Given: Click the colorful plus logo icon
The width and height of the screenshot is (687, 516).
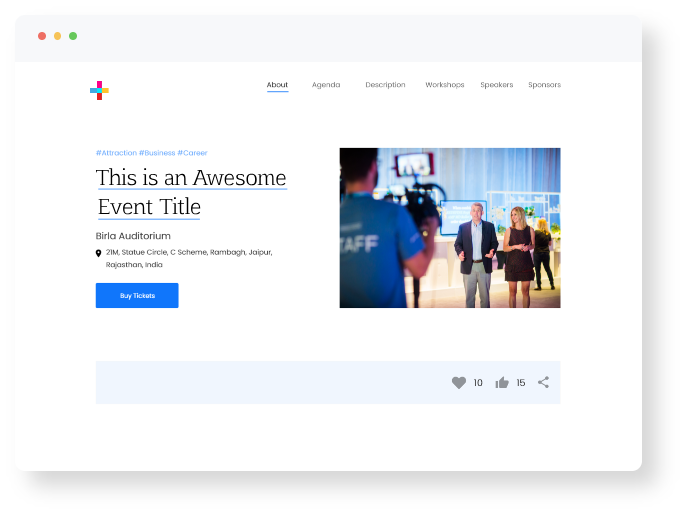Looking at the screenshot, I should coord(99,91).
